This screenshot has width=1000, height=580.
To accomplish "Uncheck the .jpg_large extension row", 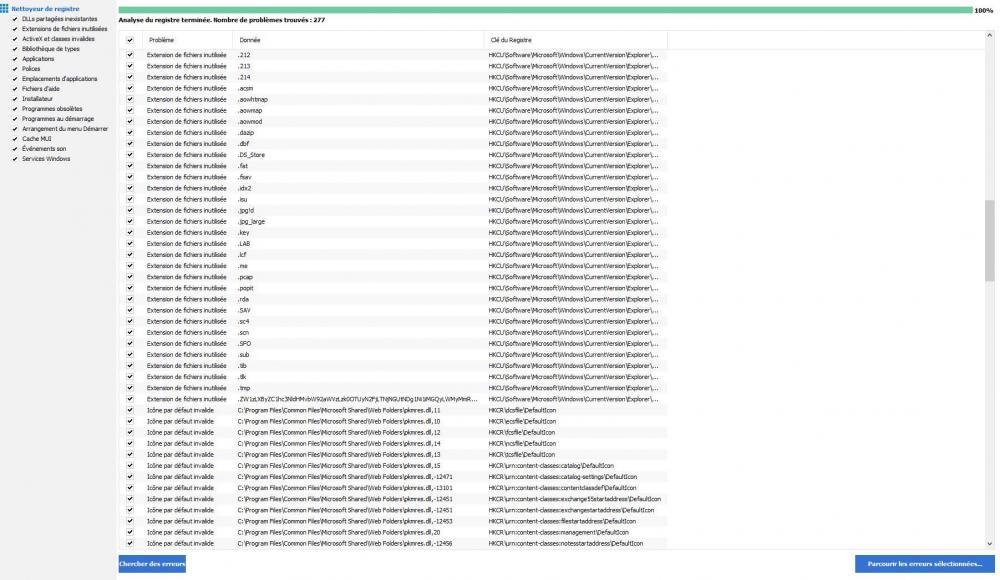I will click(131, 221).
